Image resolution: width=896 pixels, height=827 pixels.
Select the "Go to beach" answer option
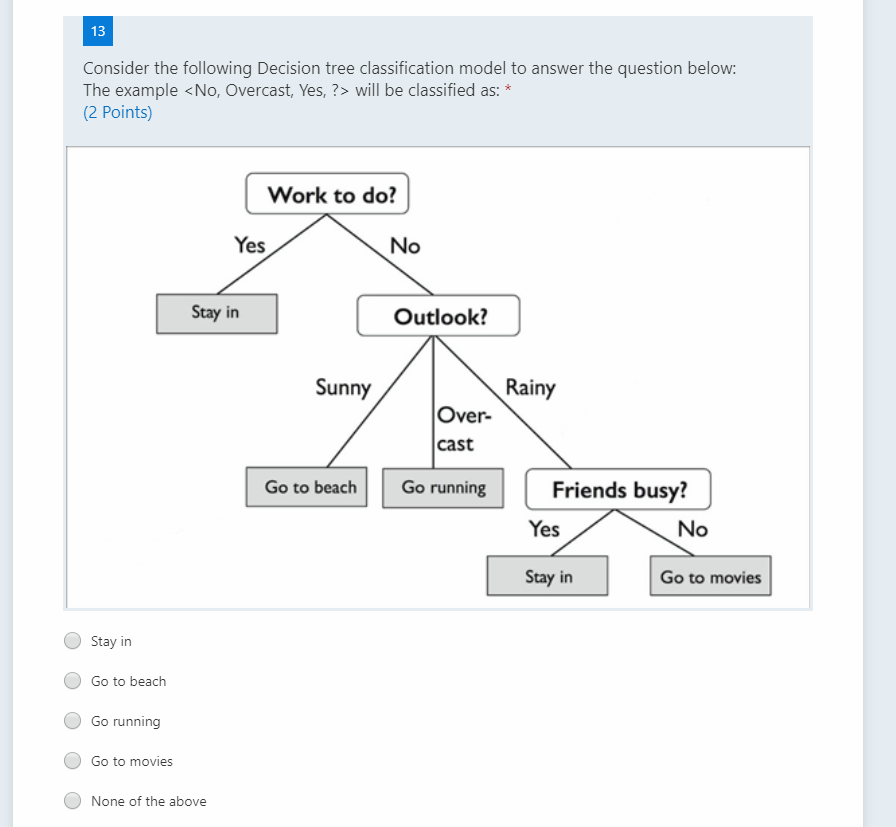click(x=72, y=680)
